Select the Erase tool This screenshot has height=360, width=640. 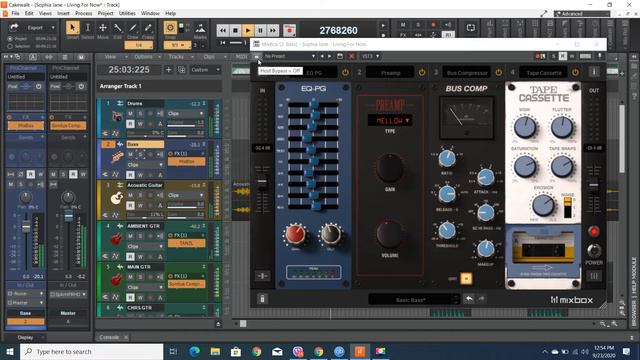click(148, 28)
